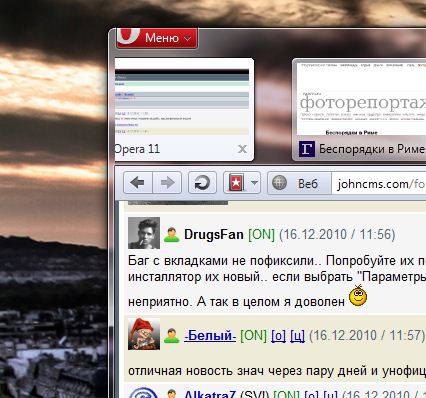The image size is (426, 398).
Task: Focus the johncms.com address field
Action: (x=379, y=184)
